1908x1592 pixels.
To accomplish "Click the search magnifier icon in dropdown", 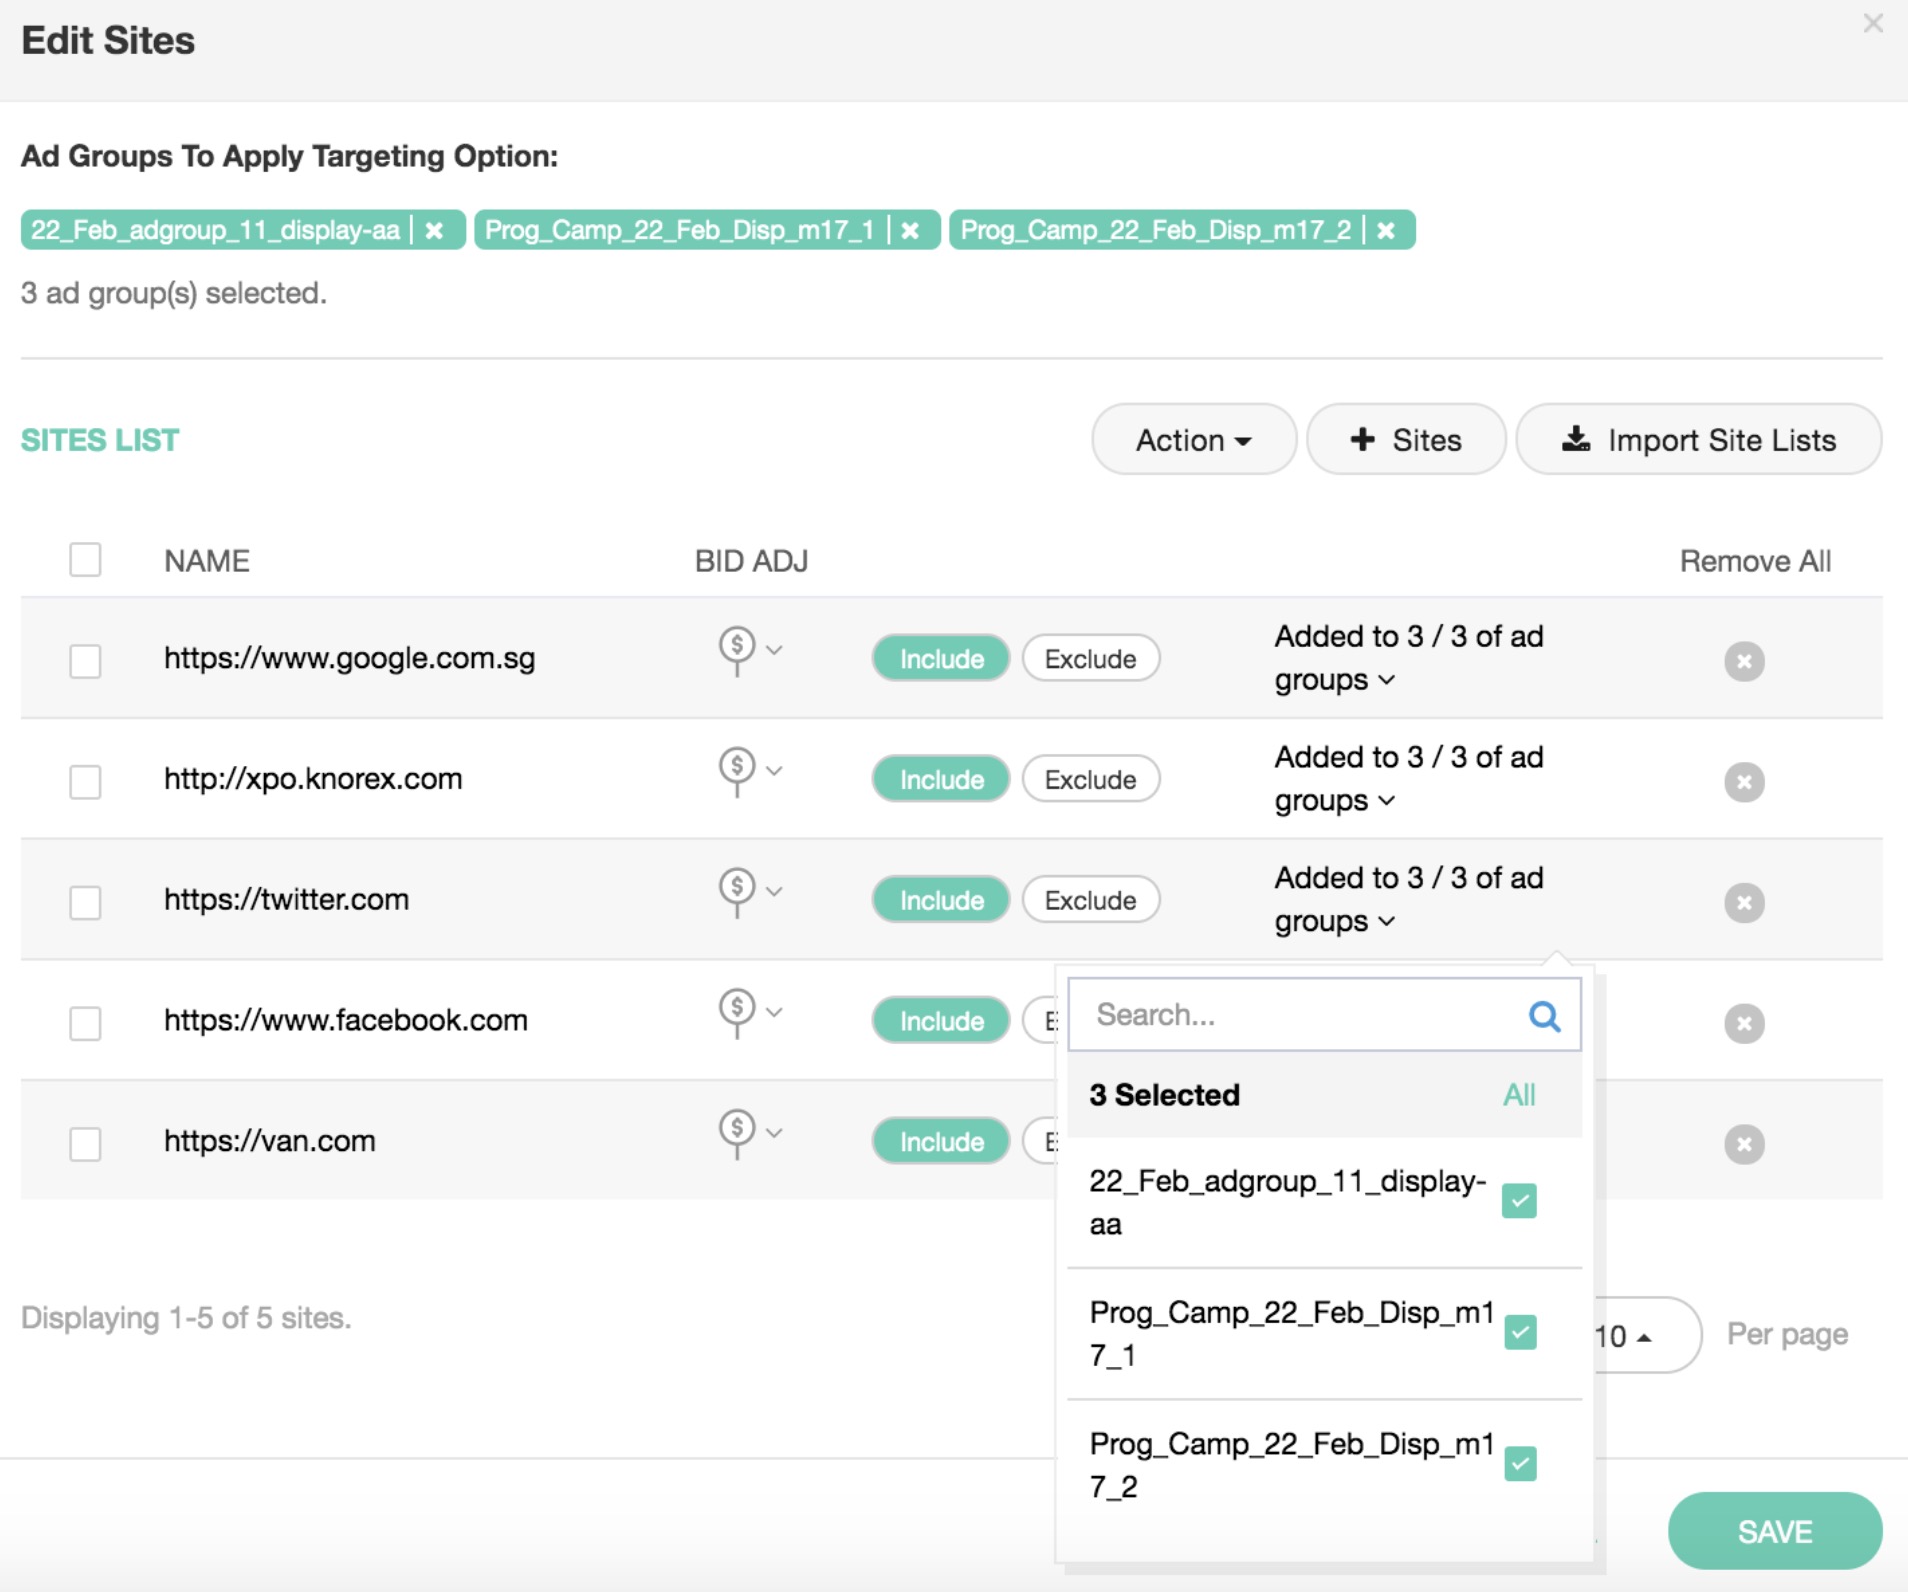I will 1544,1016.
